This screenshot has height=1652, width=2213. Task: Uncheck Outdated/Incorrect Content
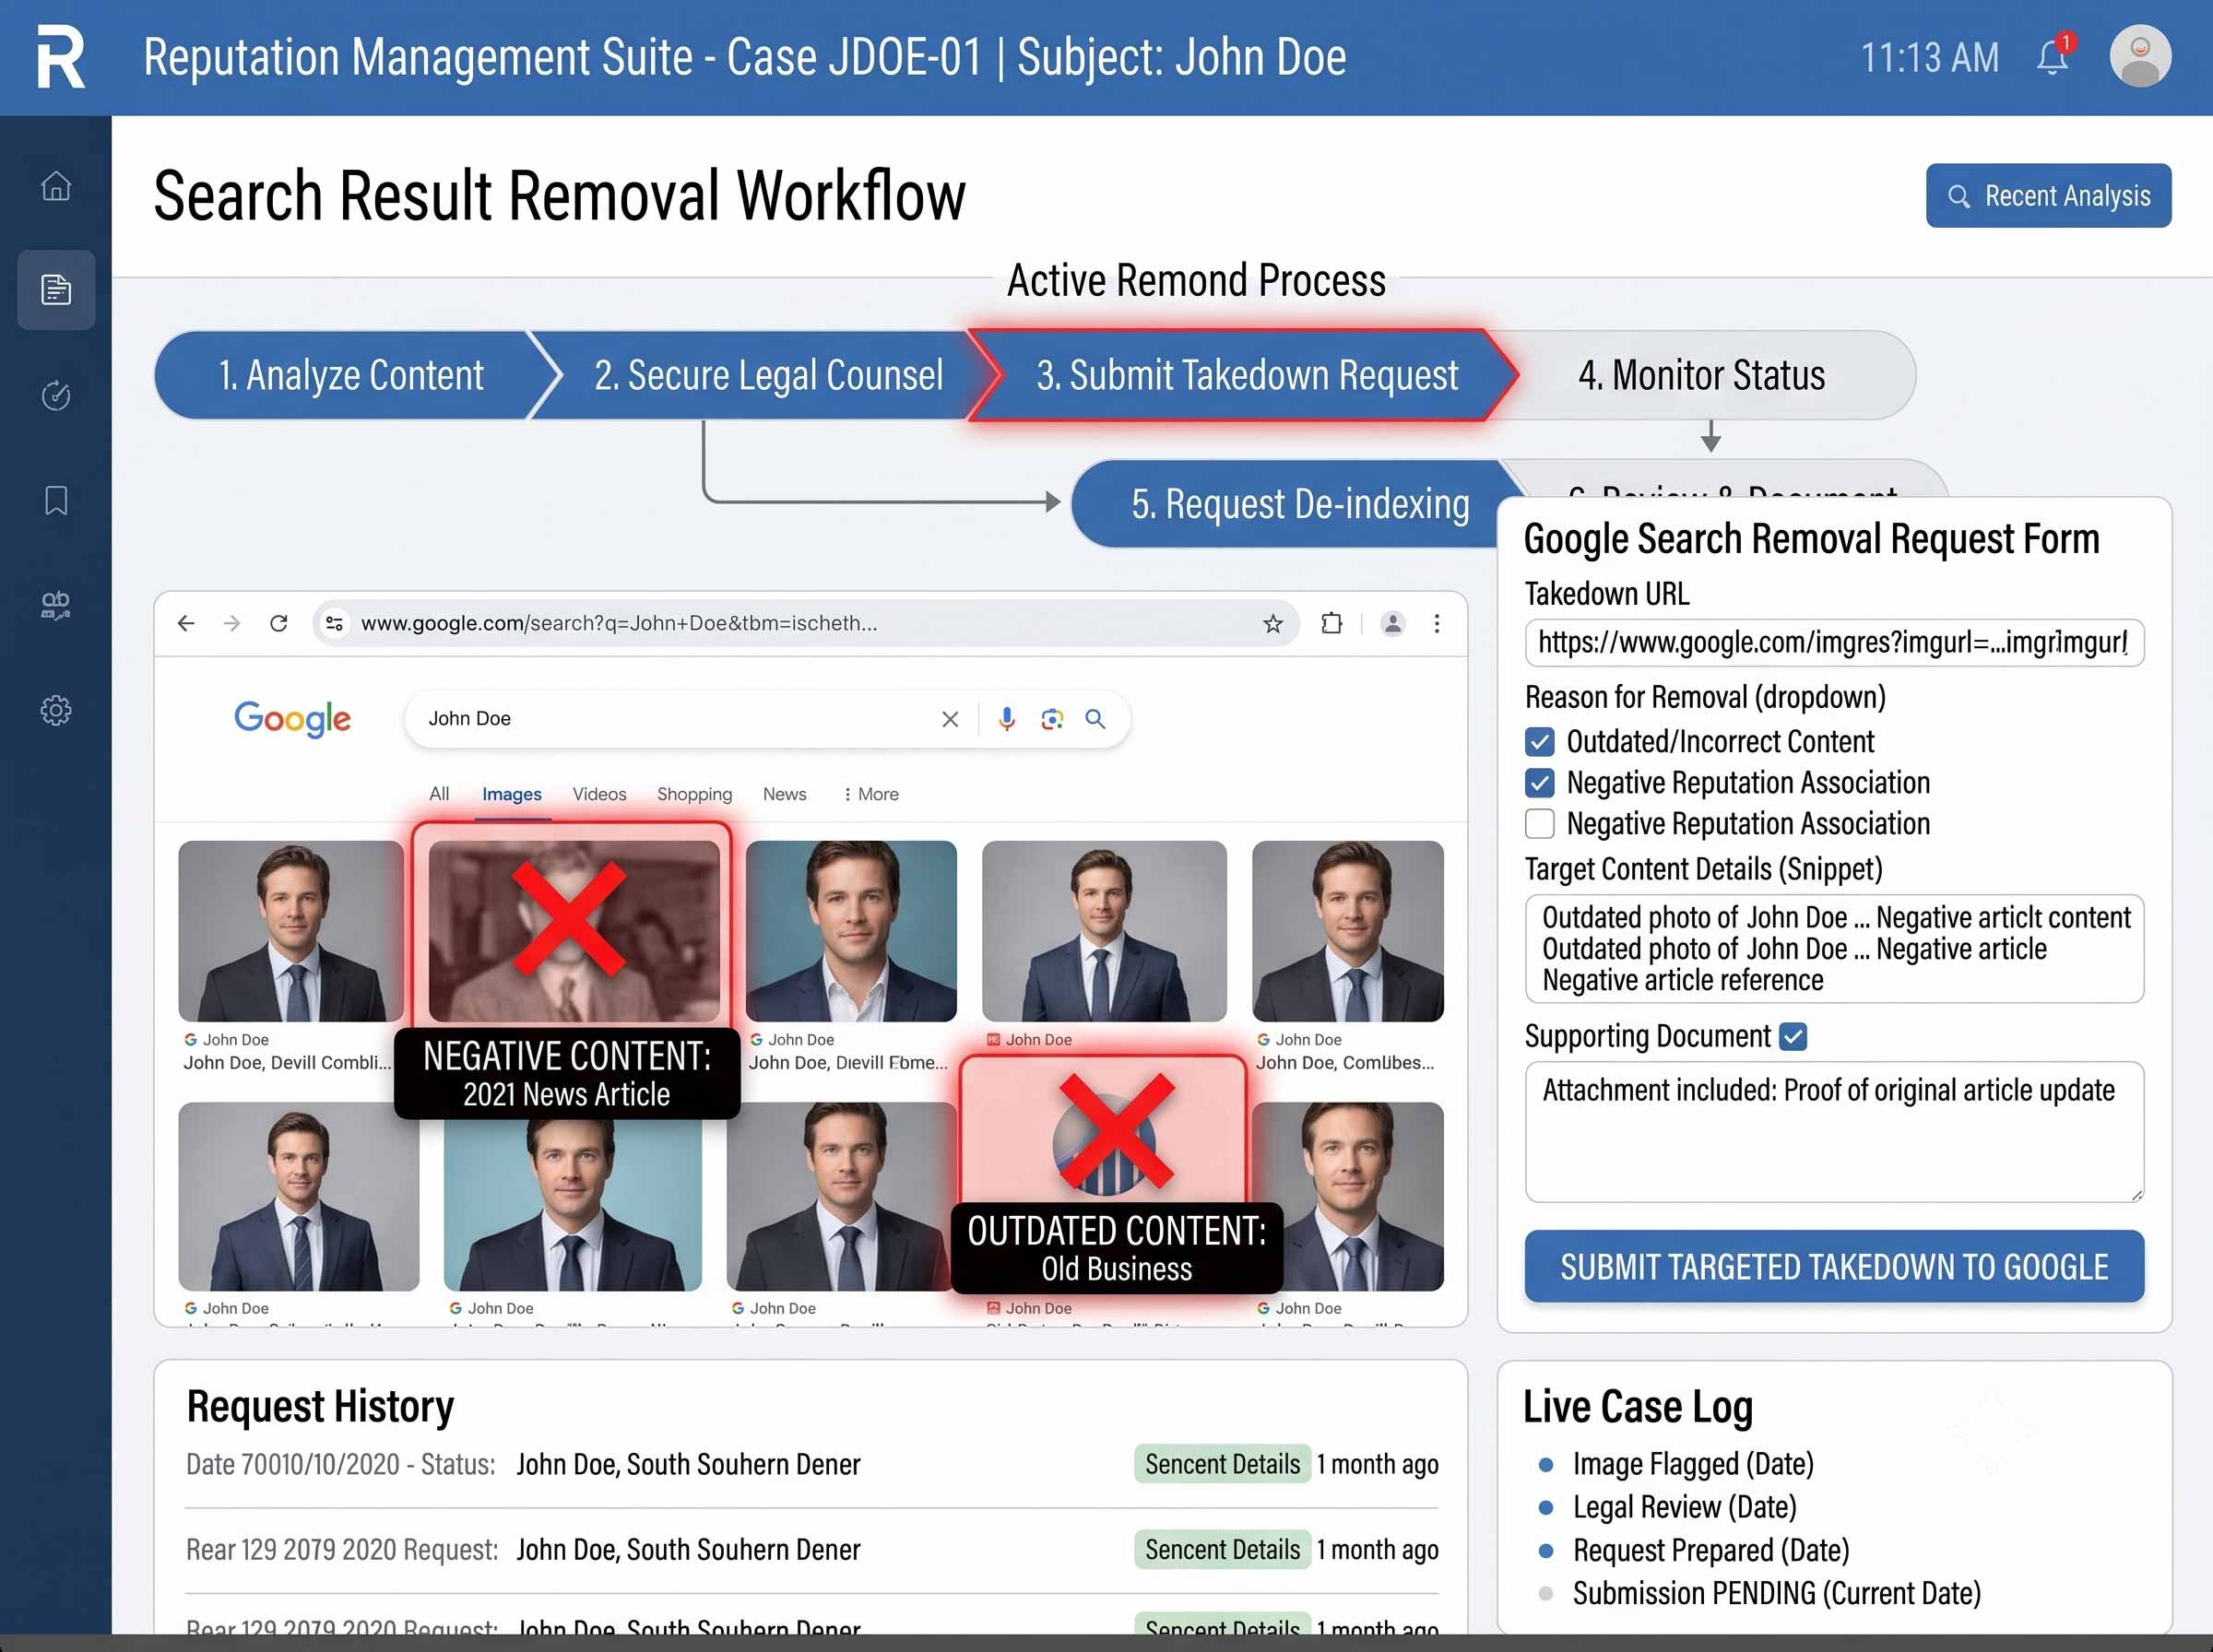(x=1540, y=742)
